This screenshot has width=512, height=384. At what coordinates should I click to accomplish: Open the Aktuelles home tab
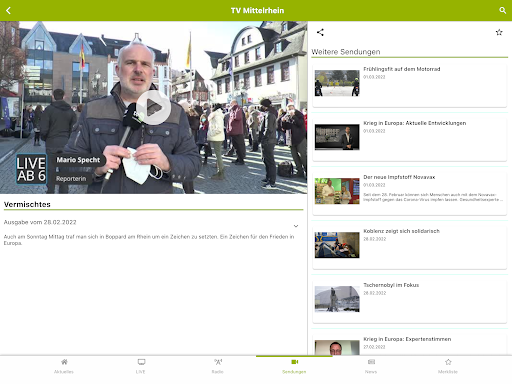64,366
